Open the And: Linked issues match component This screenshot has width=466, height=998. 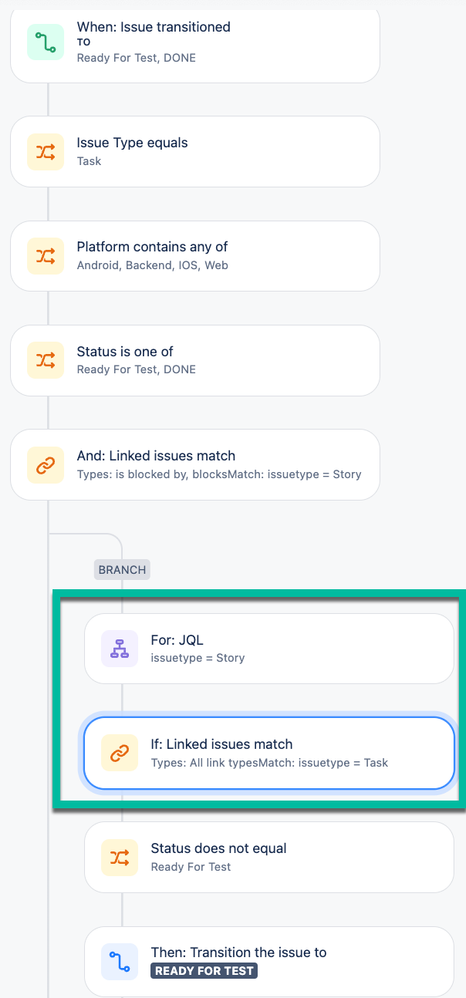(195, 465)
